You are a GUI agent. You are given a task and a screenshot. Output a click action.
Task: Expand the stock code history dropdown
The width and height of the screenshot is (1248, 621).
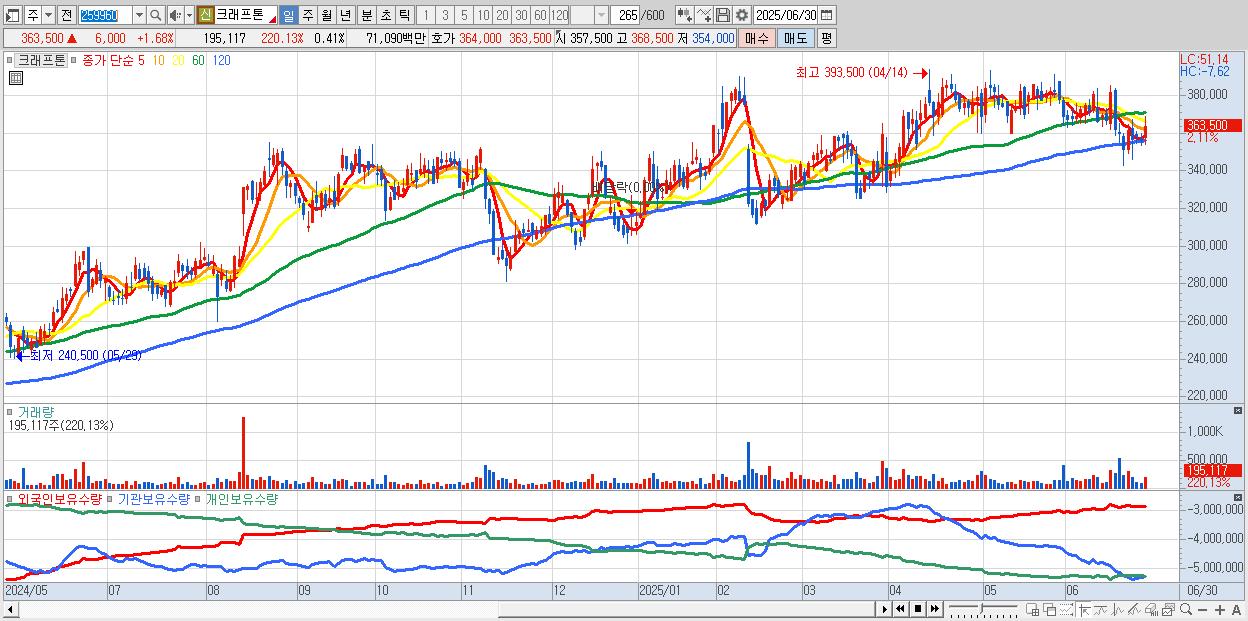point(139,15)
